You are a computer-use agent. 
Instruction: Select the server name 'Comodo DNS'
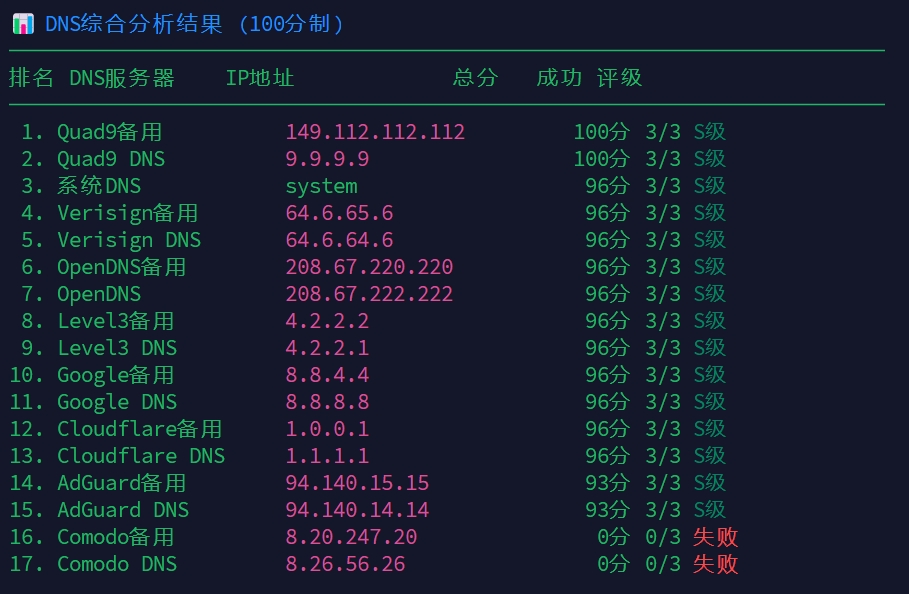(117, 564)
